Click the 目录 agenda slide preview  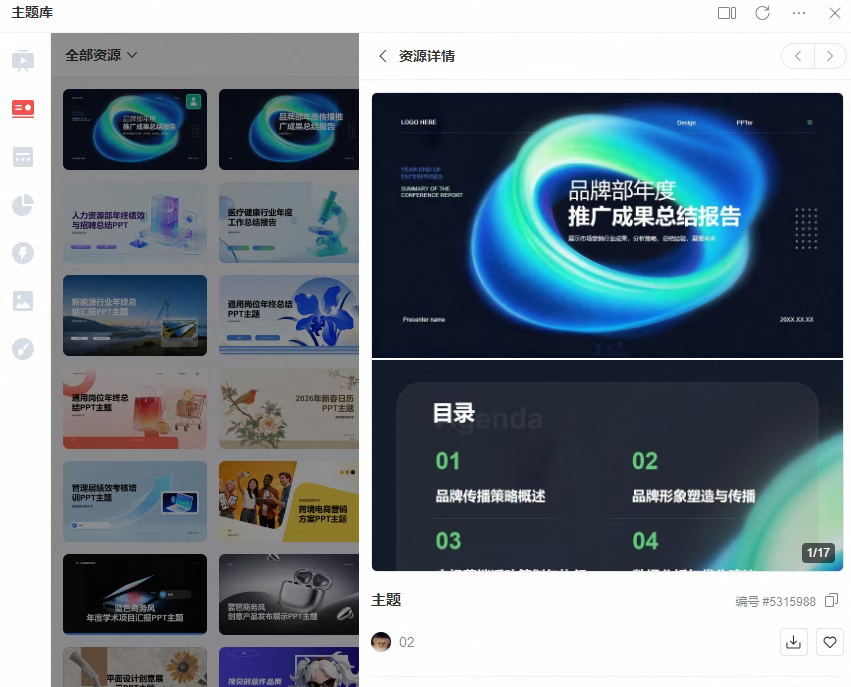[x=607, y=466]
